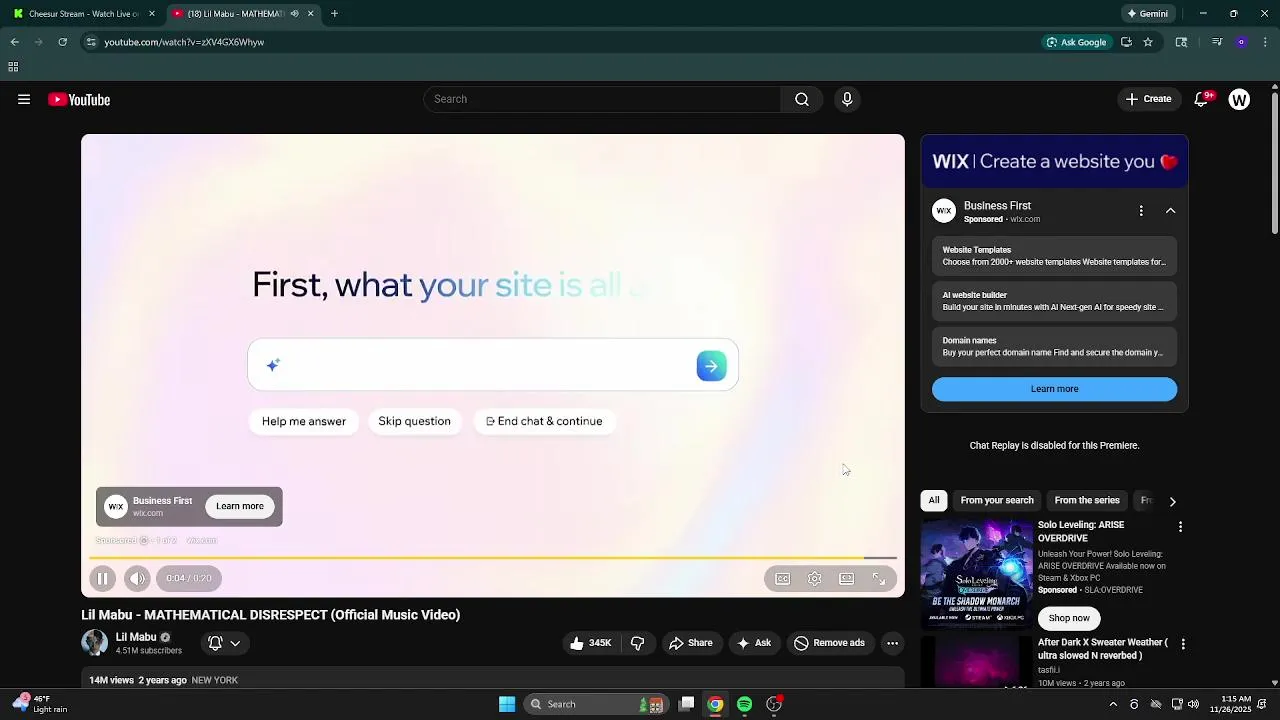This screenshot has width=1280, height=720.
Task: Toggle closed captions in player
Action: pos(783,578)
